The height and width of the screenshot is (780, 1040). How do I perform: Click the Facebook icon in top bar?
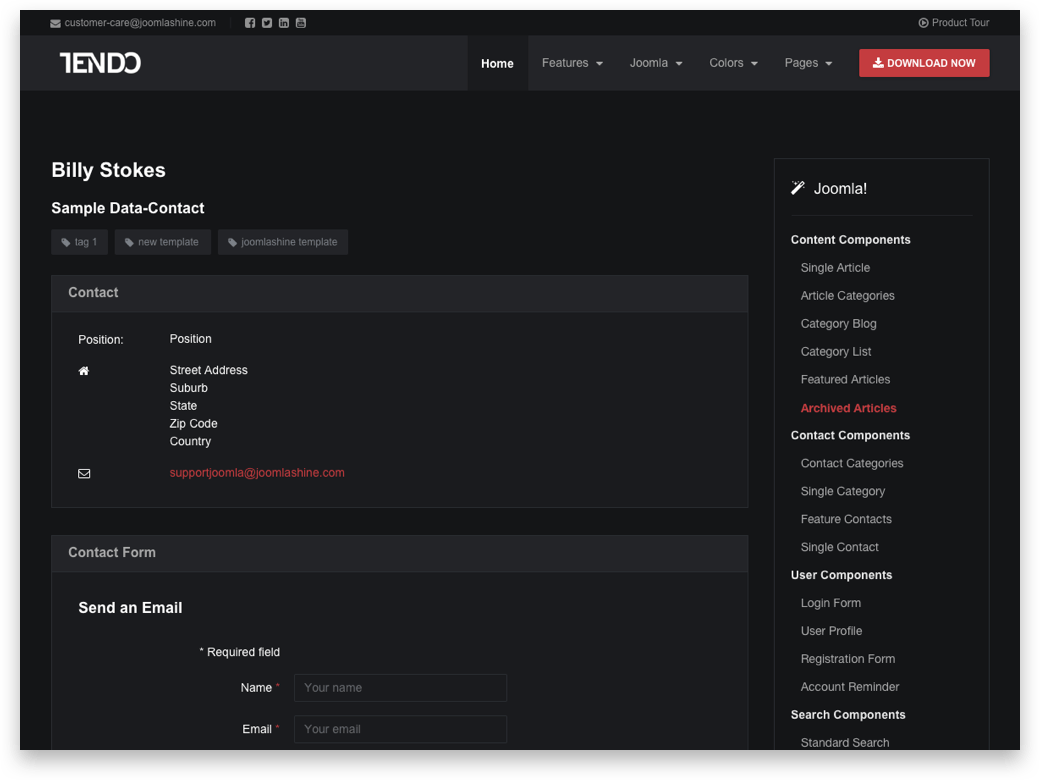pyautogui.click(x=249, y=23)
